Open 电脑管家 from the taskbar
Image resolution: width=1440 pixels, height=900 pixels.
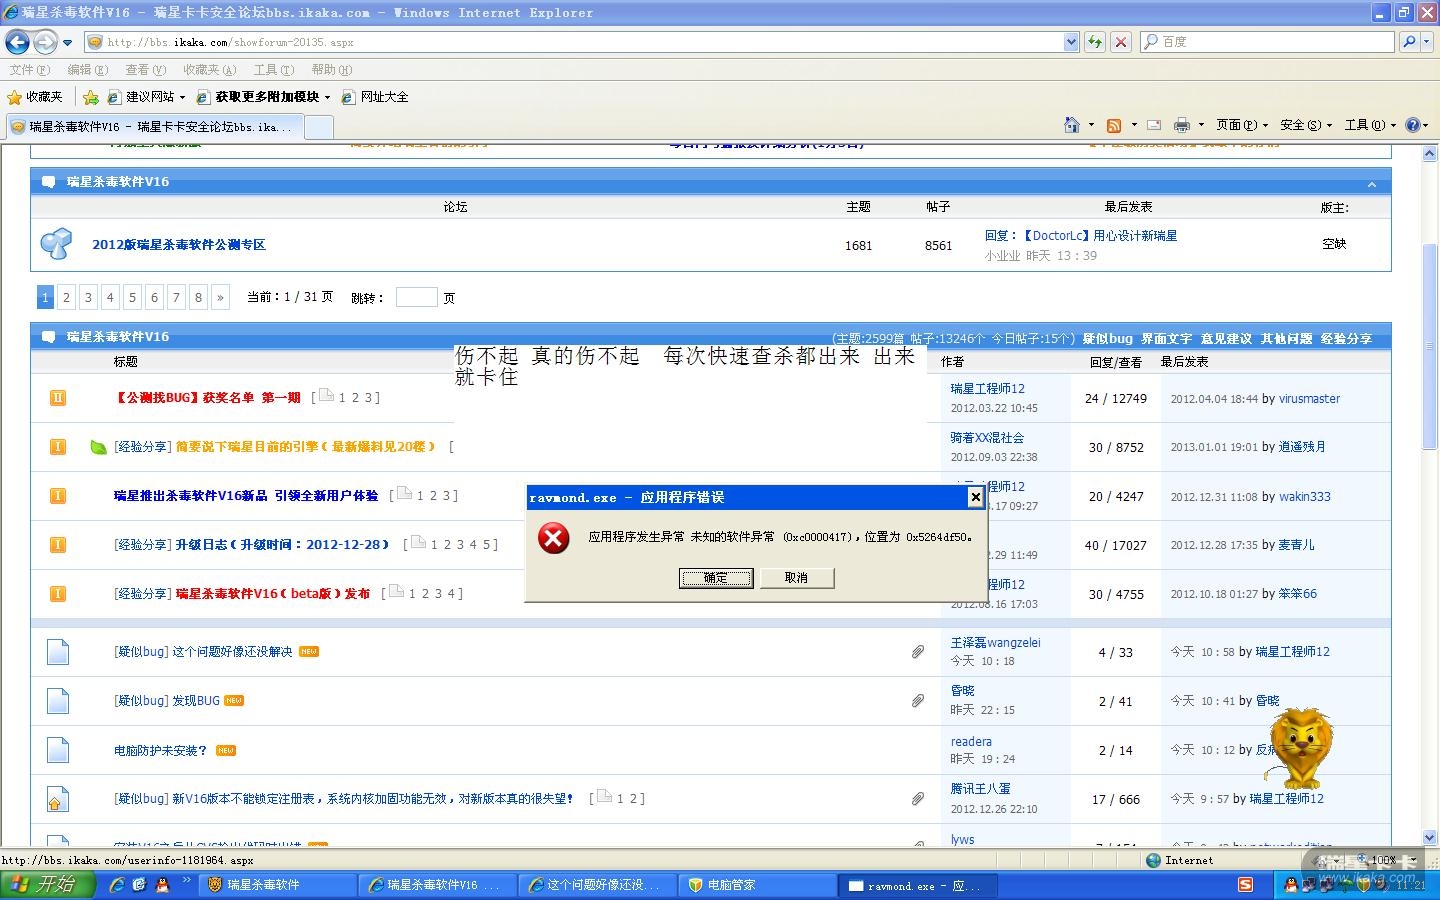coord(758,885)
